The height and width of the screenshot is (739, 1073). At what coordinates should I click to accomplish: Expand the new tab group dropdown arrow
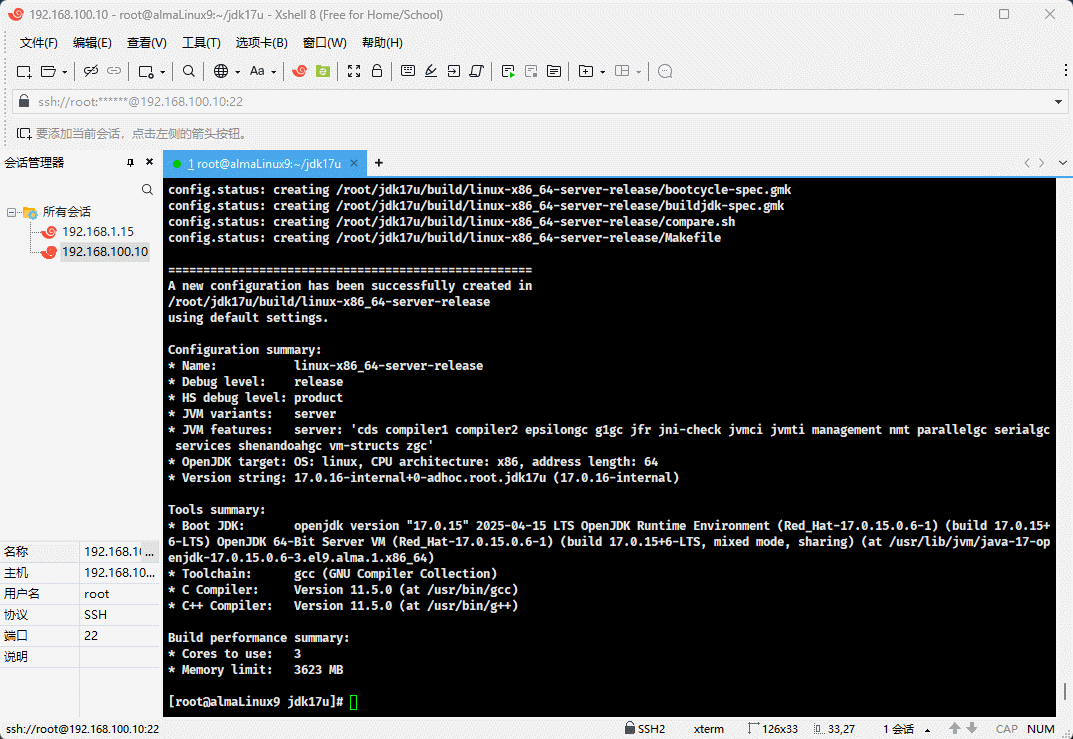tap(602, 72)
